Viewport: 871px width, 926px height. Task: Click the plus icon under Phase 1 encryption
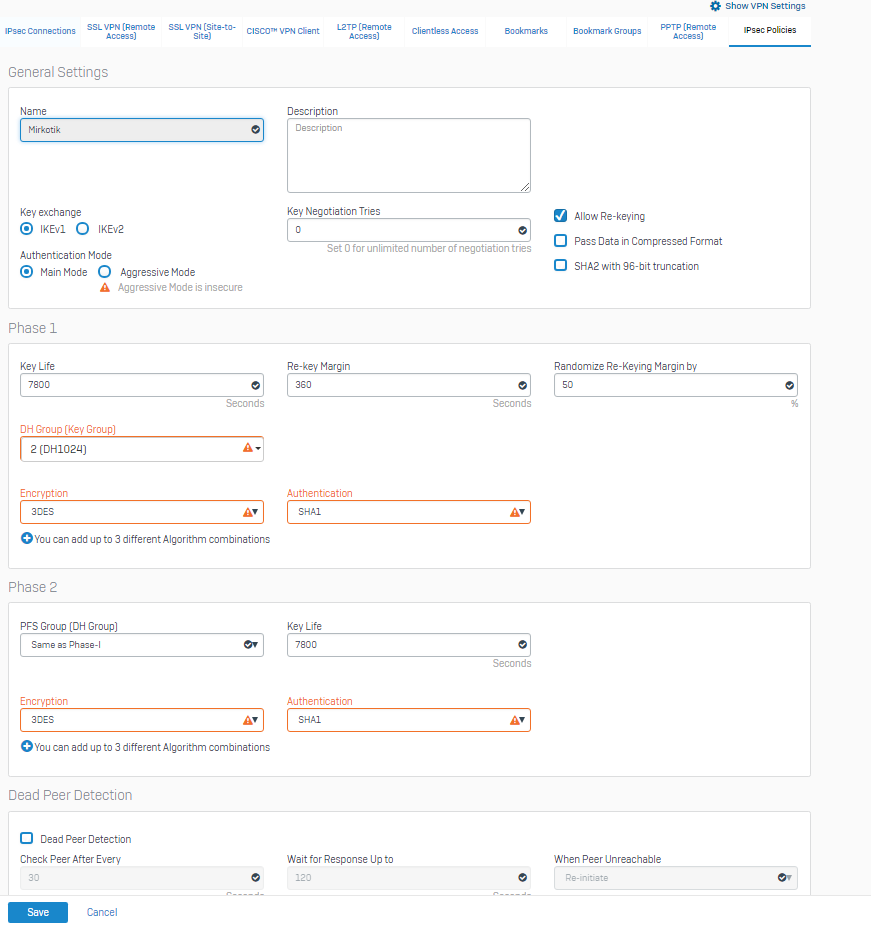pos(27,538)
